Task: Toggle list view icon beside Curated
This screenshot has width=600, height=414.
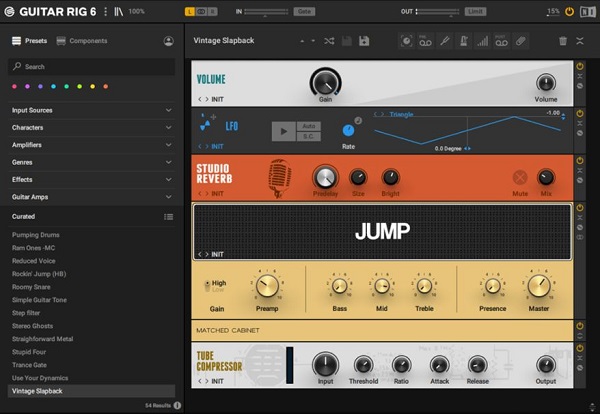Action: click(x=168, y=217)
